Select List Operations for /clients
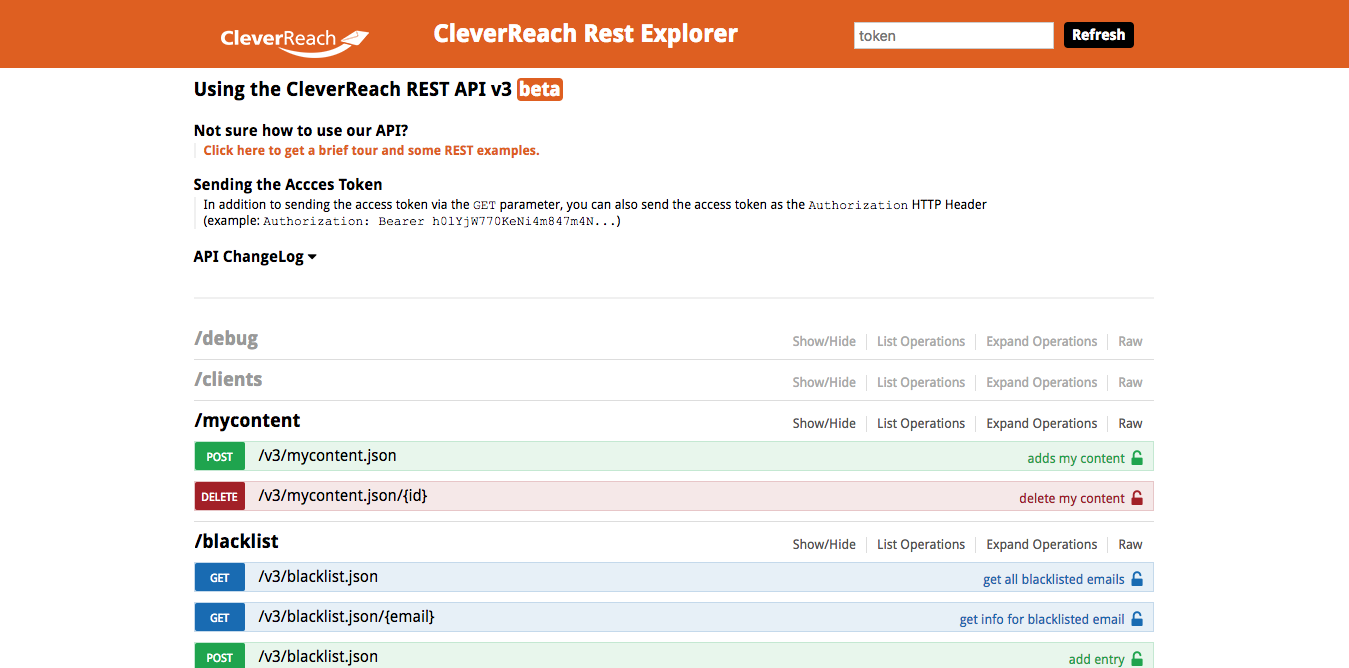This screenshot has height=668, width=1349. point(921,382)
